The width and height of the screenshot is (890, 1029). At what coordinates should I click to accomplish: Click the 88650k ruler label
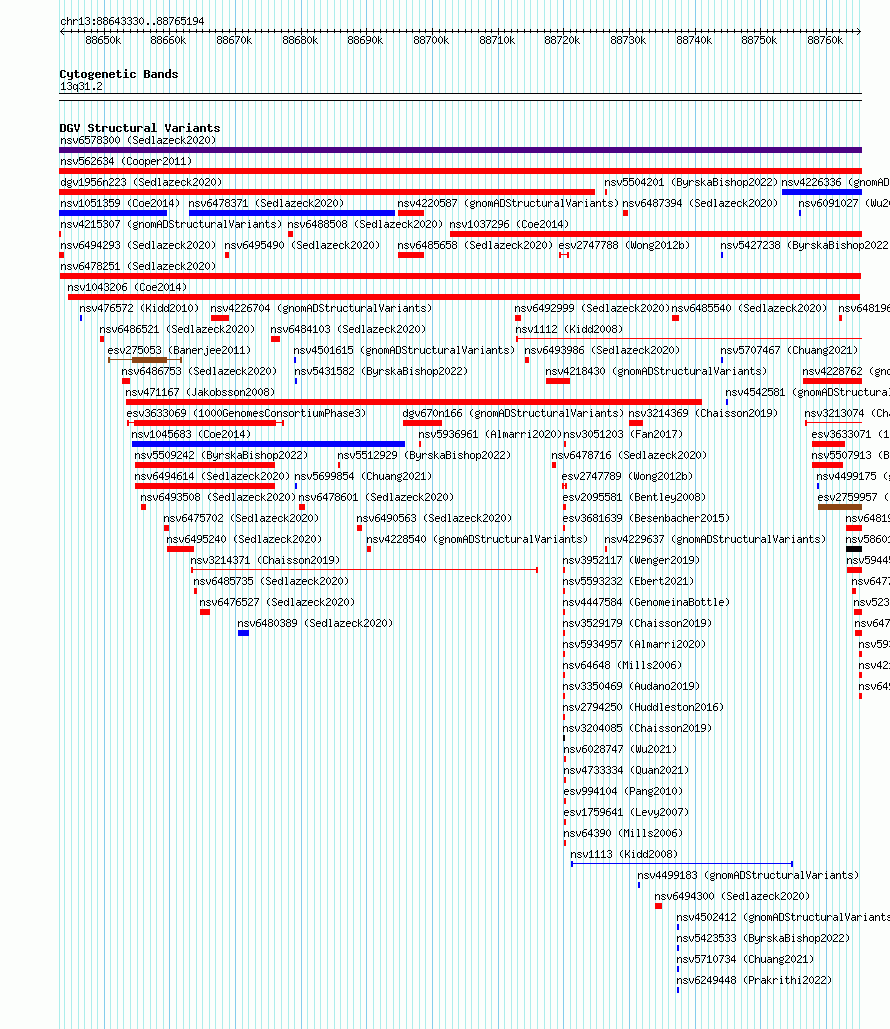pos(103,40)
